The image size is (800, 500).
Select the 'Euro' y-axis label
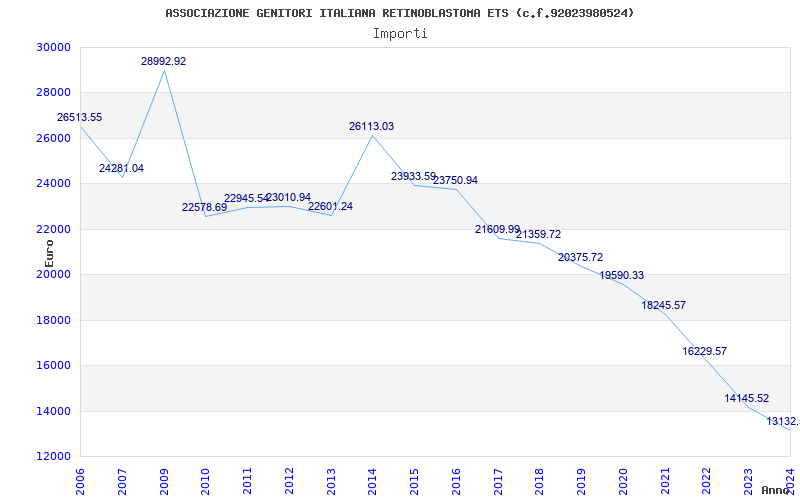click(x=49, y=253)
